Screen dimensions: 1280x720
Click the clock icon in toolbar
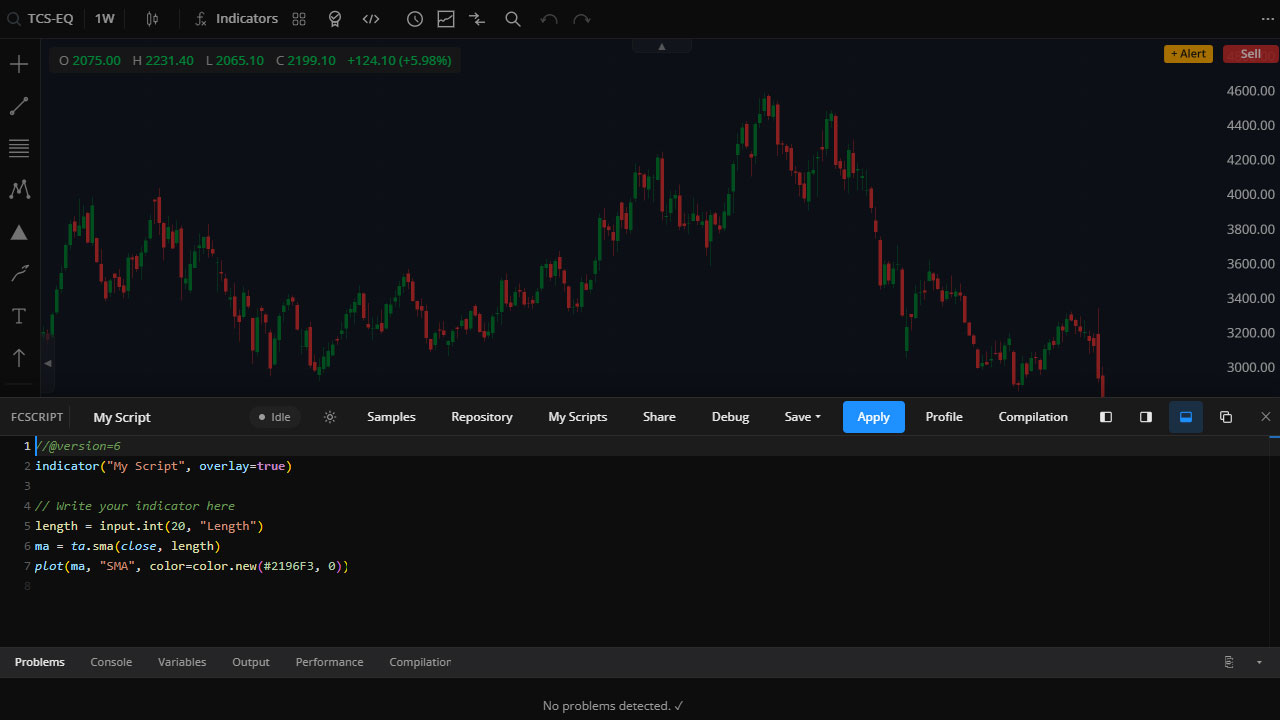[x=415, y=18]
